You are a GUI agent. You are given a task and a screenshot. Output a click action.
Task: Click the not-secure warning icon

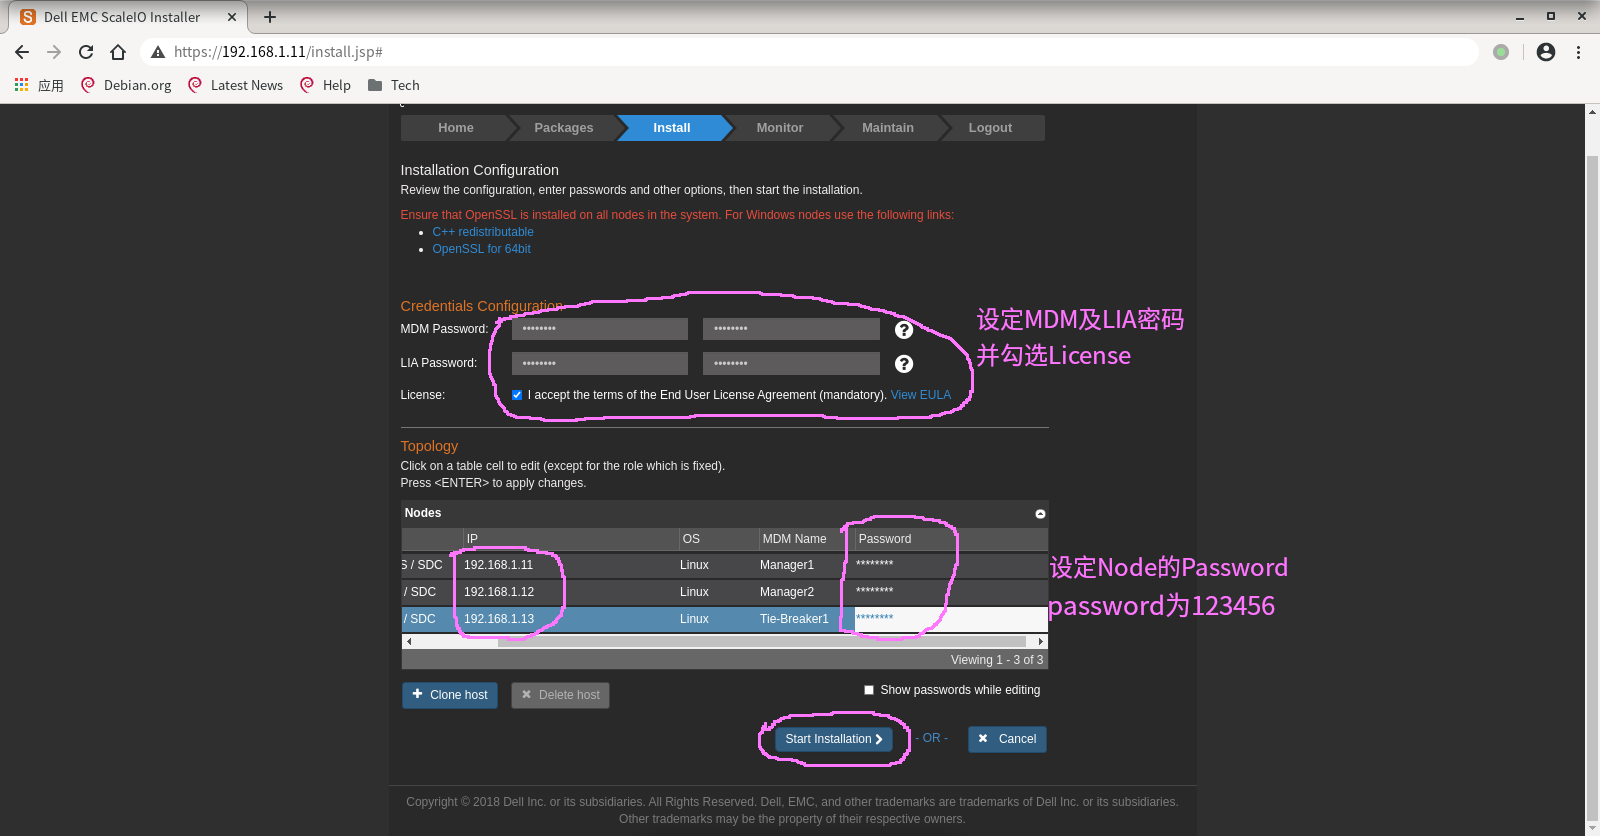tap(158, 52)
